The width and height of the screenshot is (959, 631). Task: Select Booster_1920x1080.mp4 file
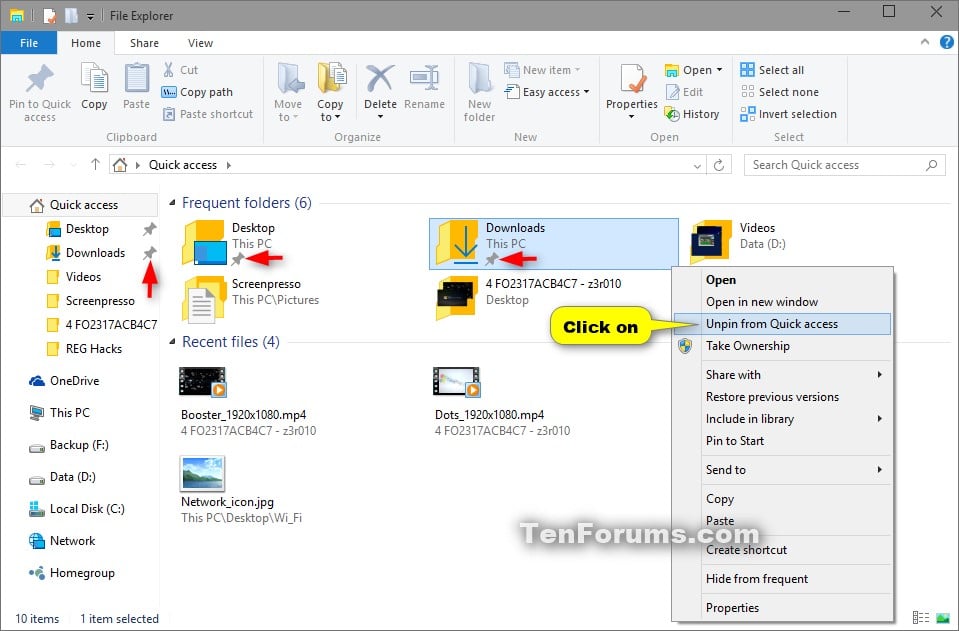(248, 402)
